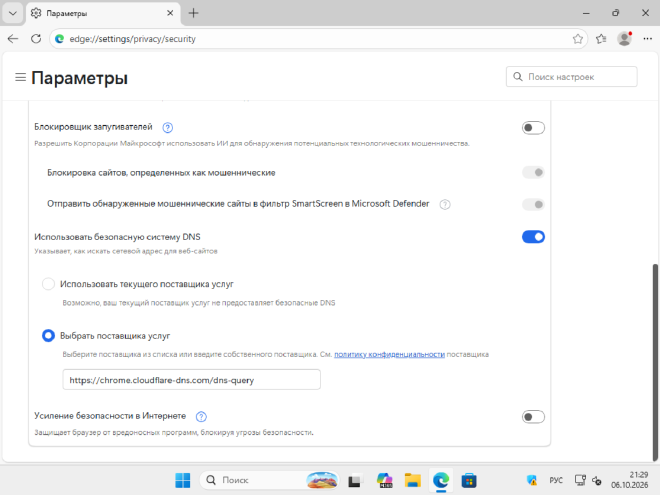Toggle Блокировка сайтов мошеннические switch
The image size is (660, 495).
(x=533, y=172)
